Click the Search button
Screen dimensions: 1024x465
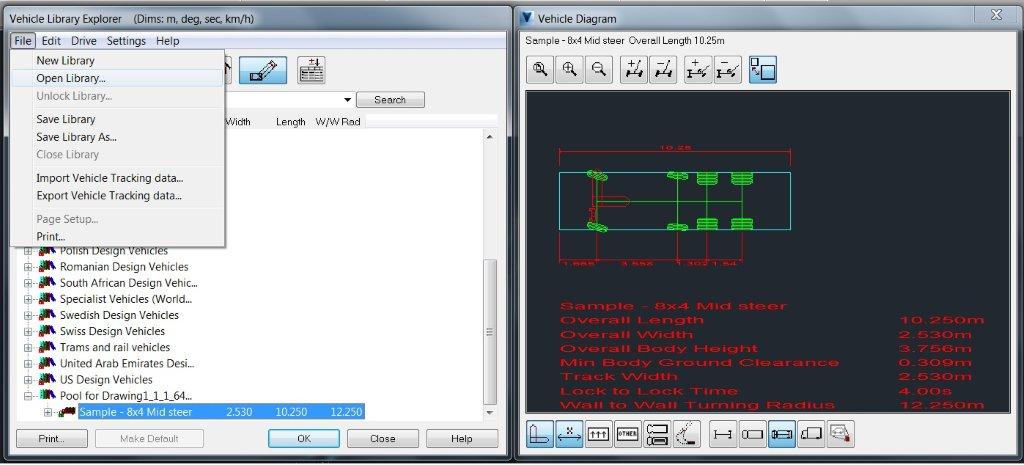click(x=390, y=100)
